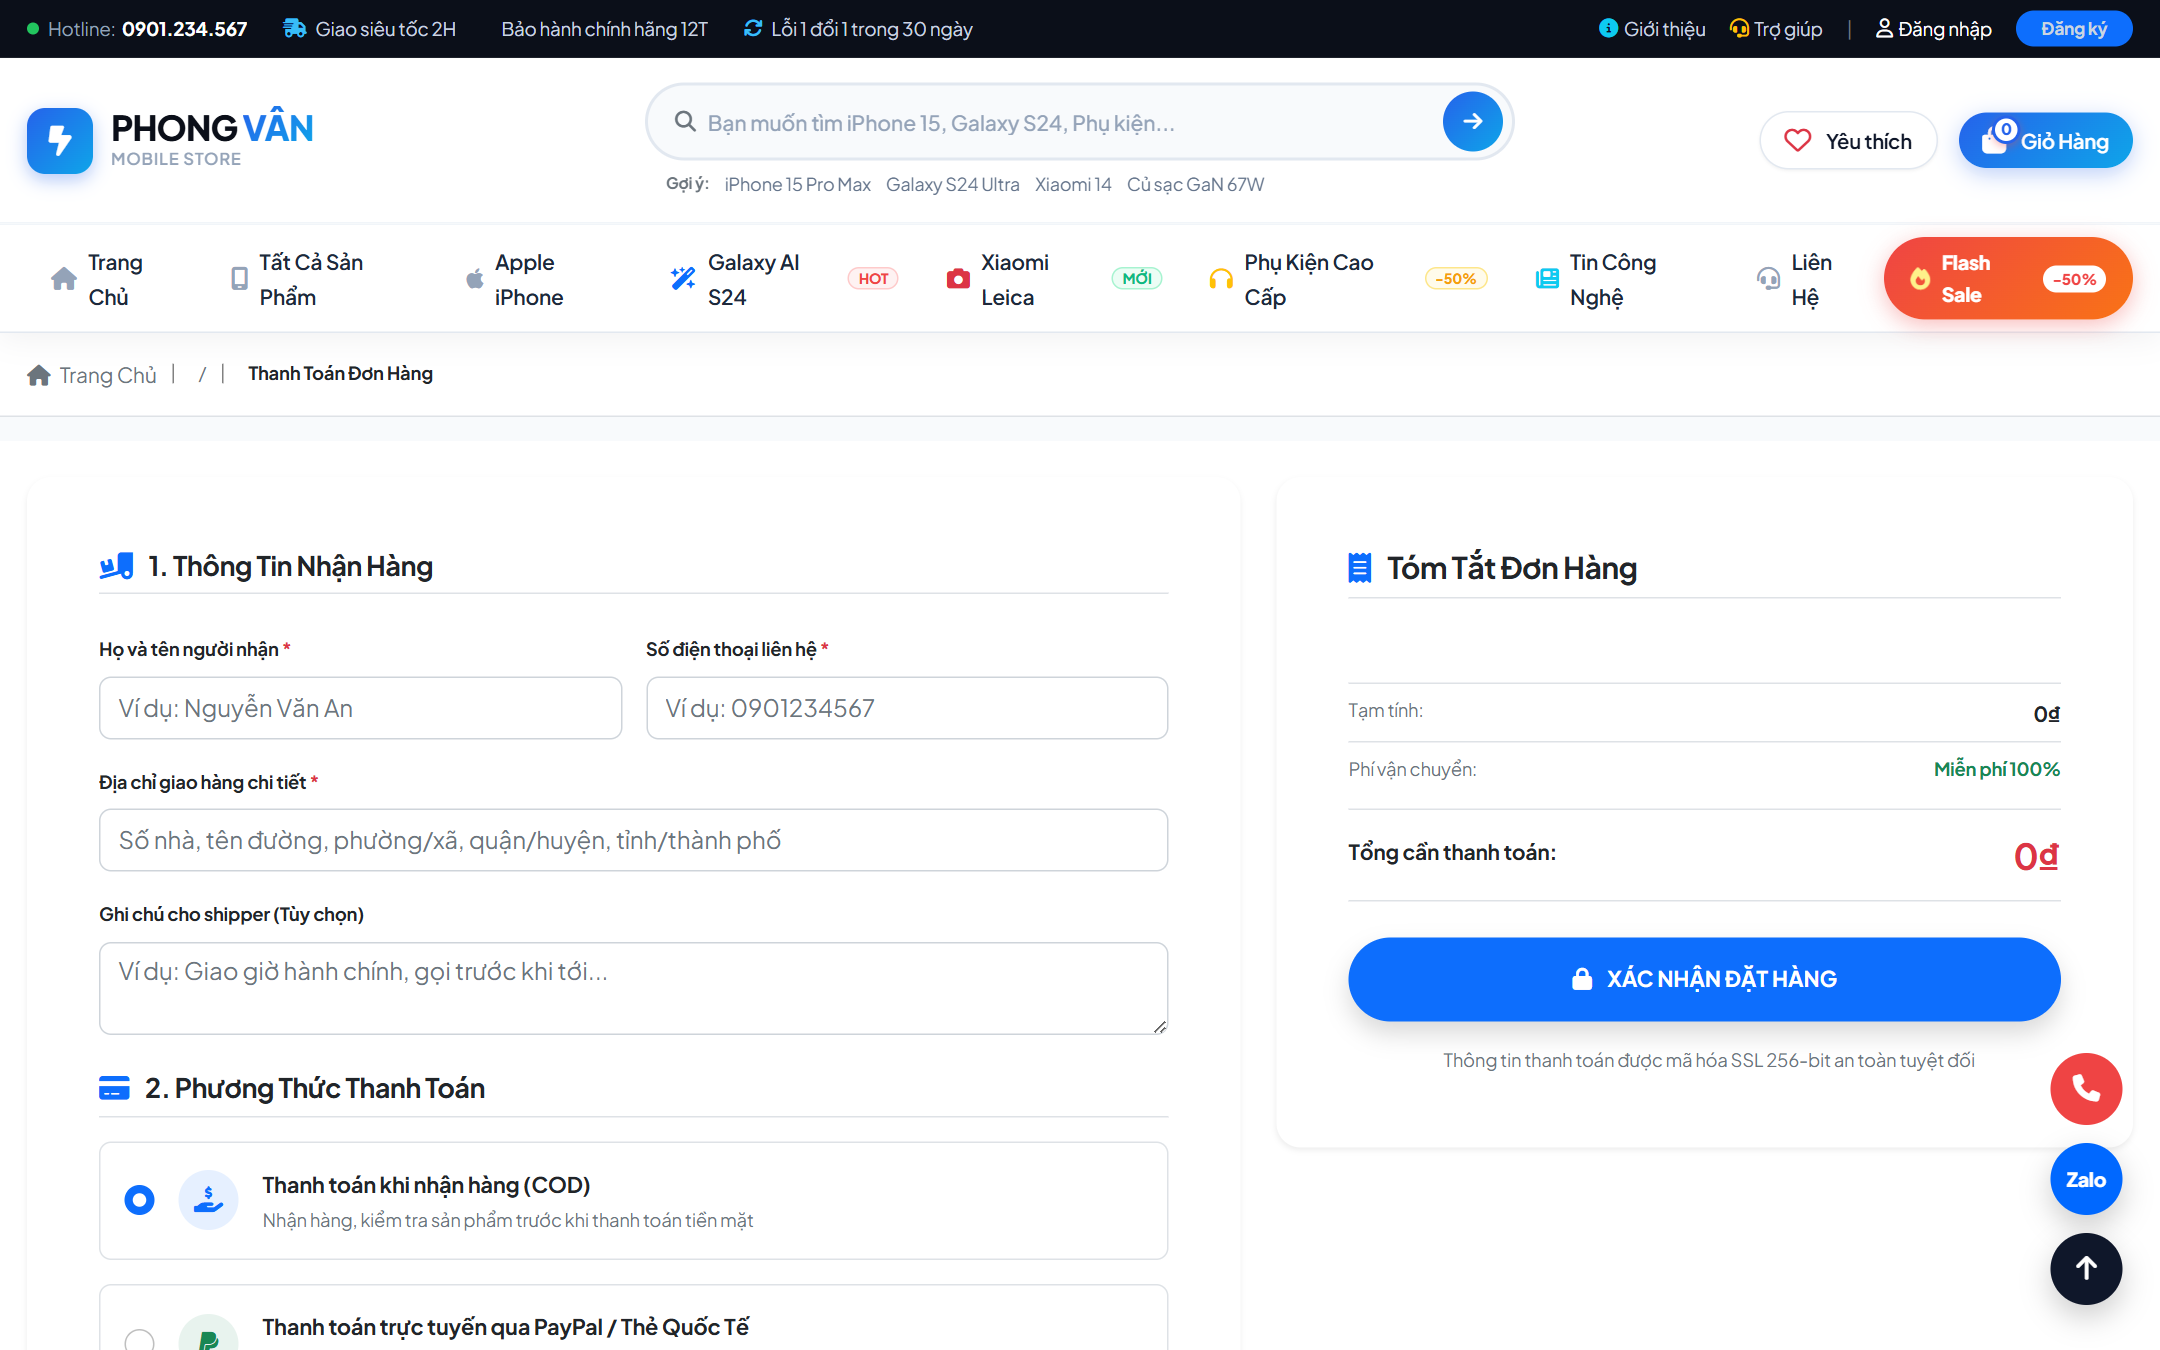The height and width of the screenshot is (1350, 2160).
Task: Focus the recipient name input field
Action: (360, 708)
